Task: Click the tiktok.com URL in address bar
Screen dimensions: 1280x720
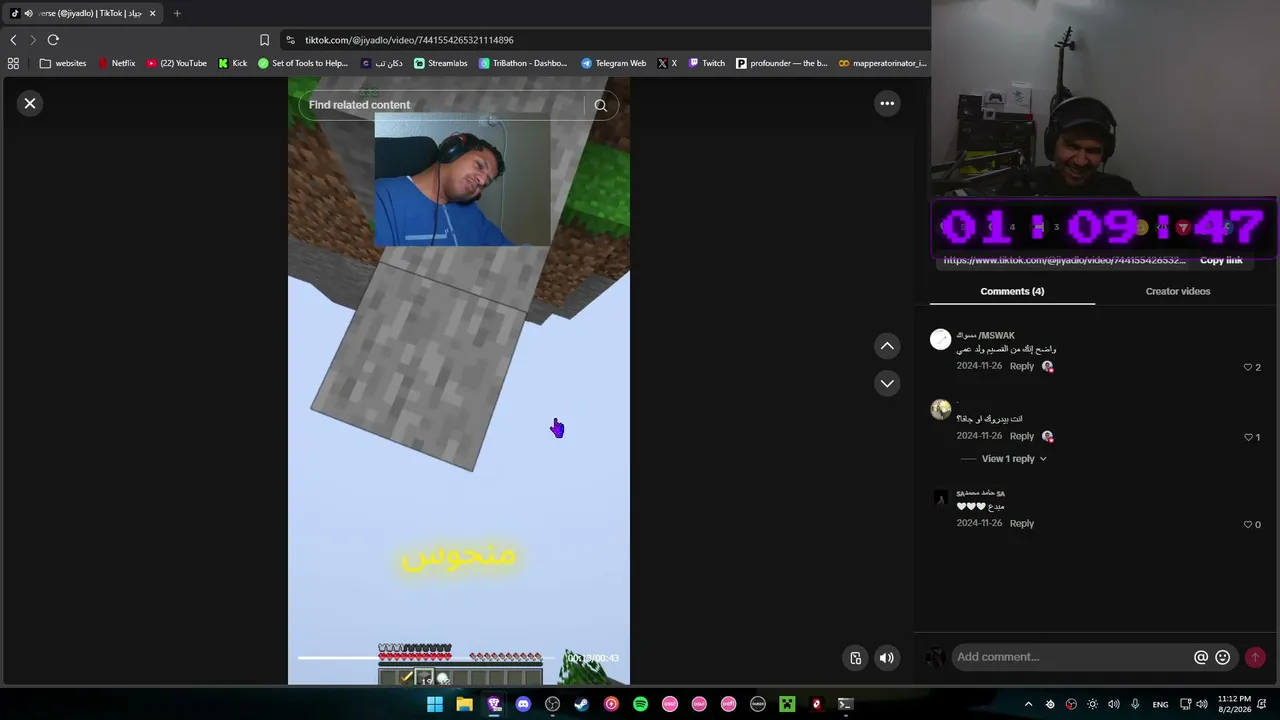Action: coord(409,40)
